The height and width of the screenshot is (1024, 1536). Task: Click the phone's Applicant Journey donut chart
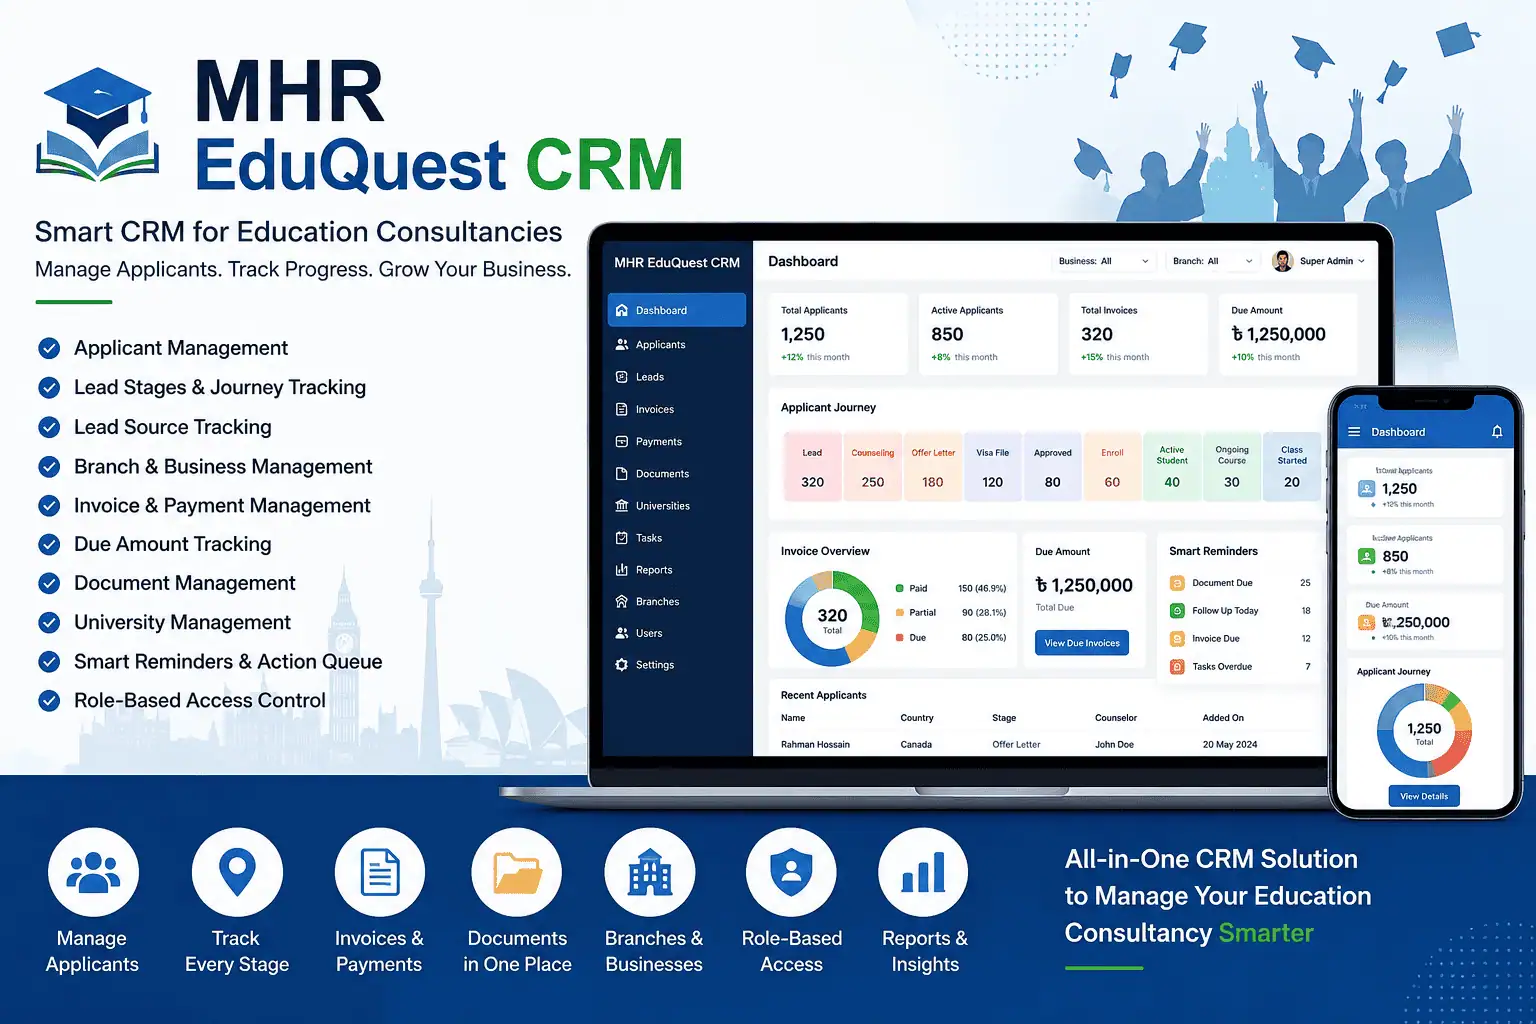1424,731
